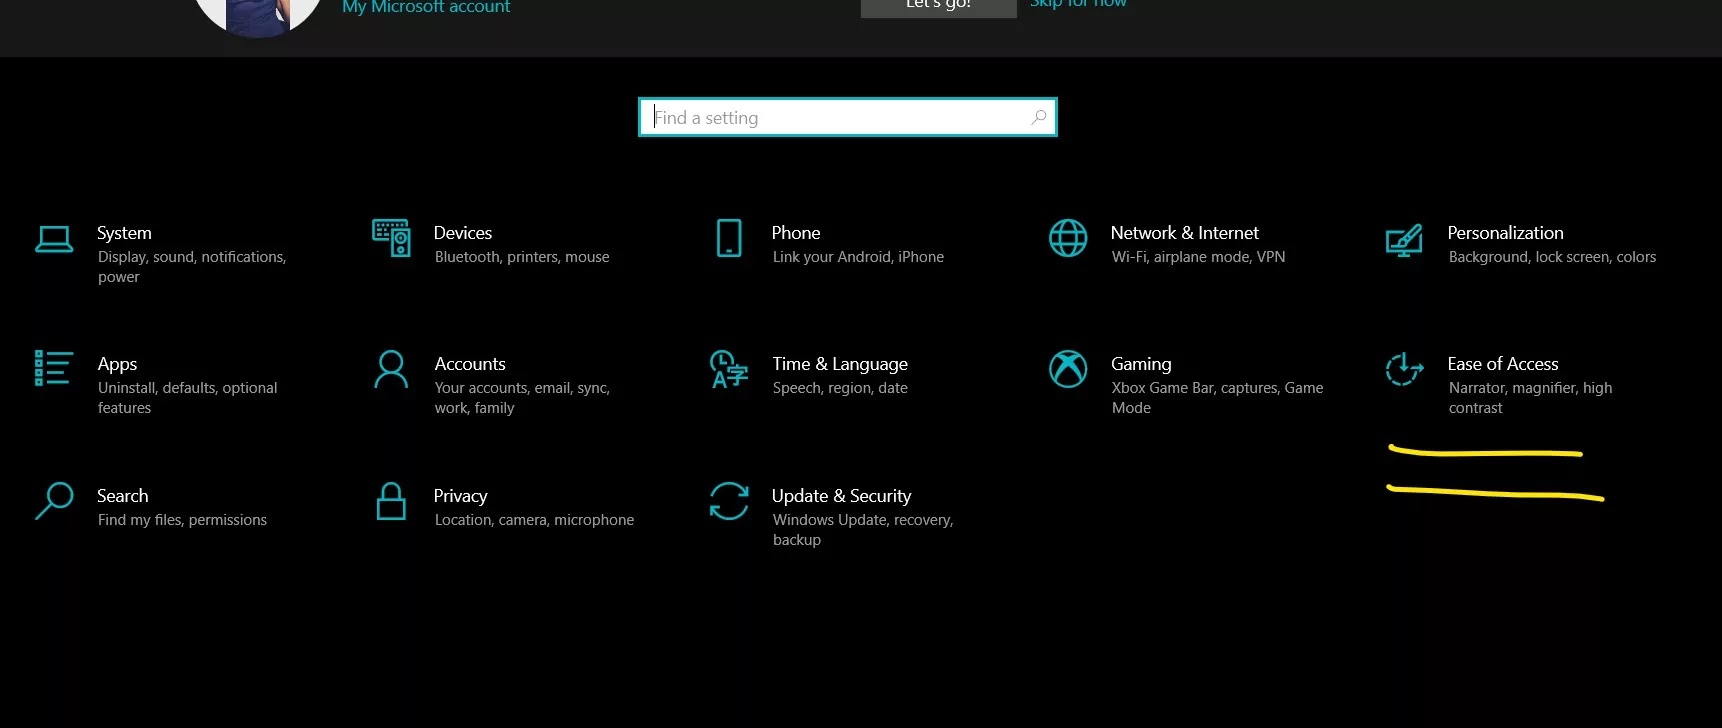Open Search settings title
Image resolution: width=1722 pixels, height=728 pixels.
tap(122, 496)
